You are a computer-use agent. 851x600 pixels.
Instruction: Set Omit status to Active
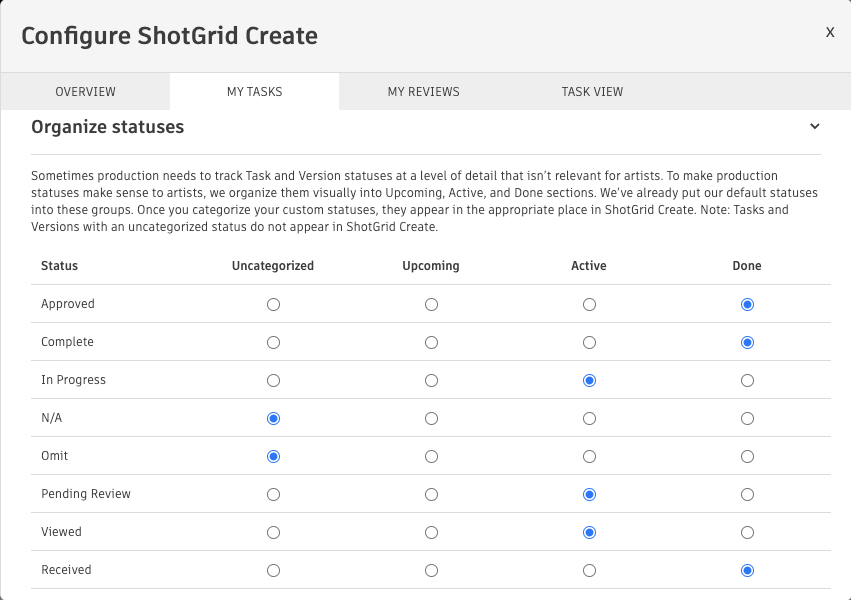(x=589, y=456)
